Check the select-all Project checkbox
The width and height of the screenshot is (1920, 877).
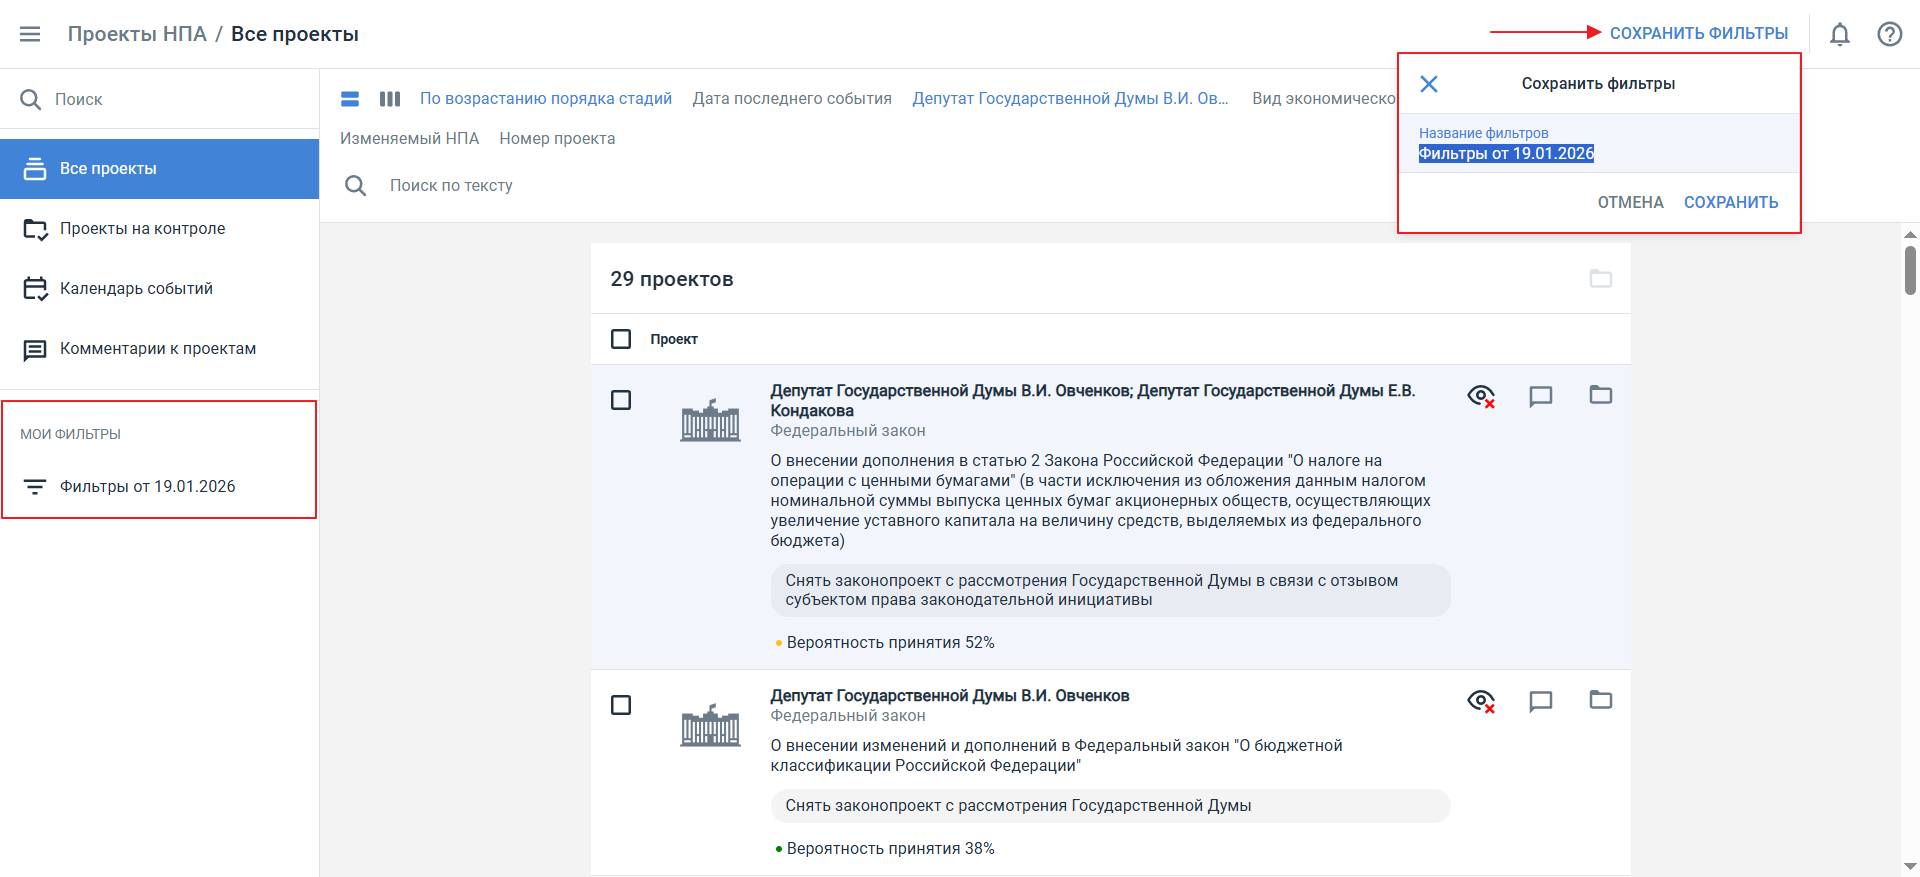click(621, 339)
